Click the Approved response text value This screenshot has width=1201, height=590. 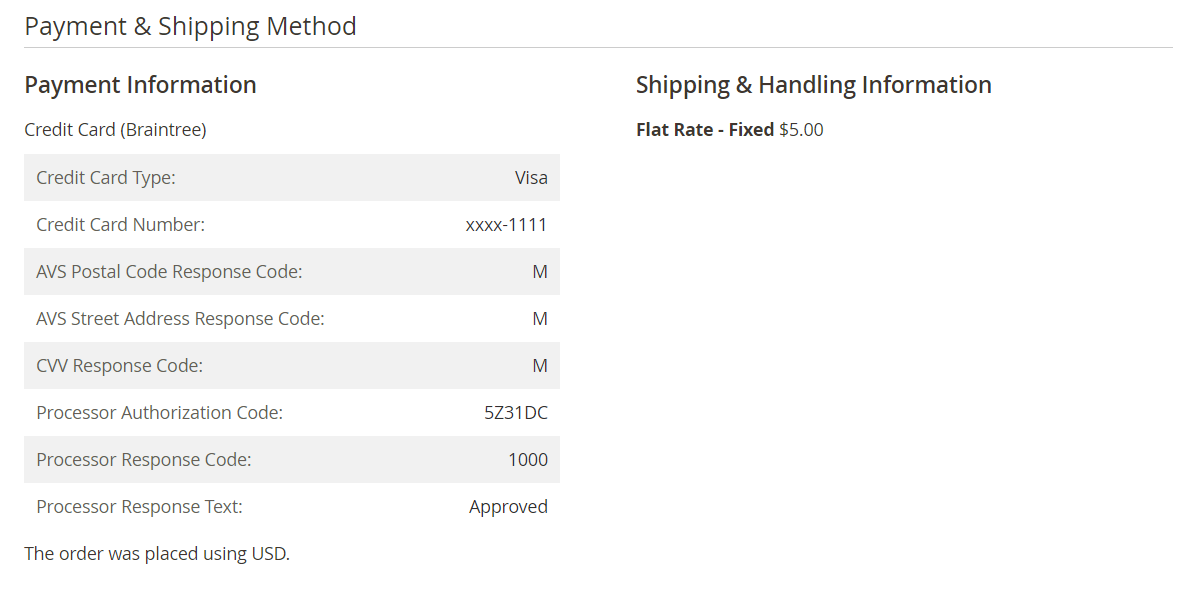pos(508,507)
